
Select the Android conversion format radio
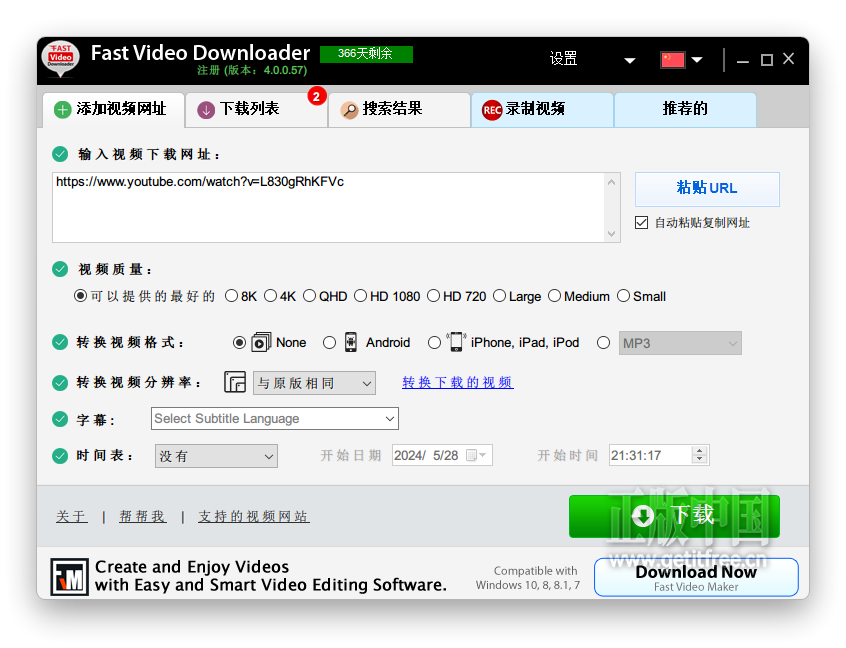pyautogui.click(x=329, y=343)
